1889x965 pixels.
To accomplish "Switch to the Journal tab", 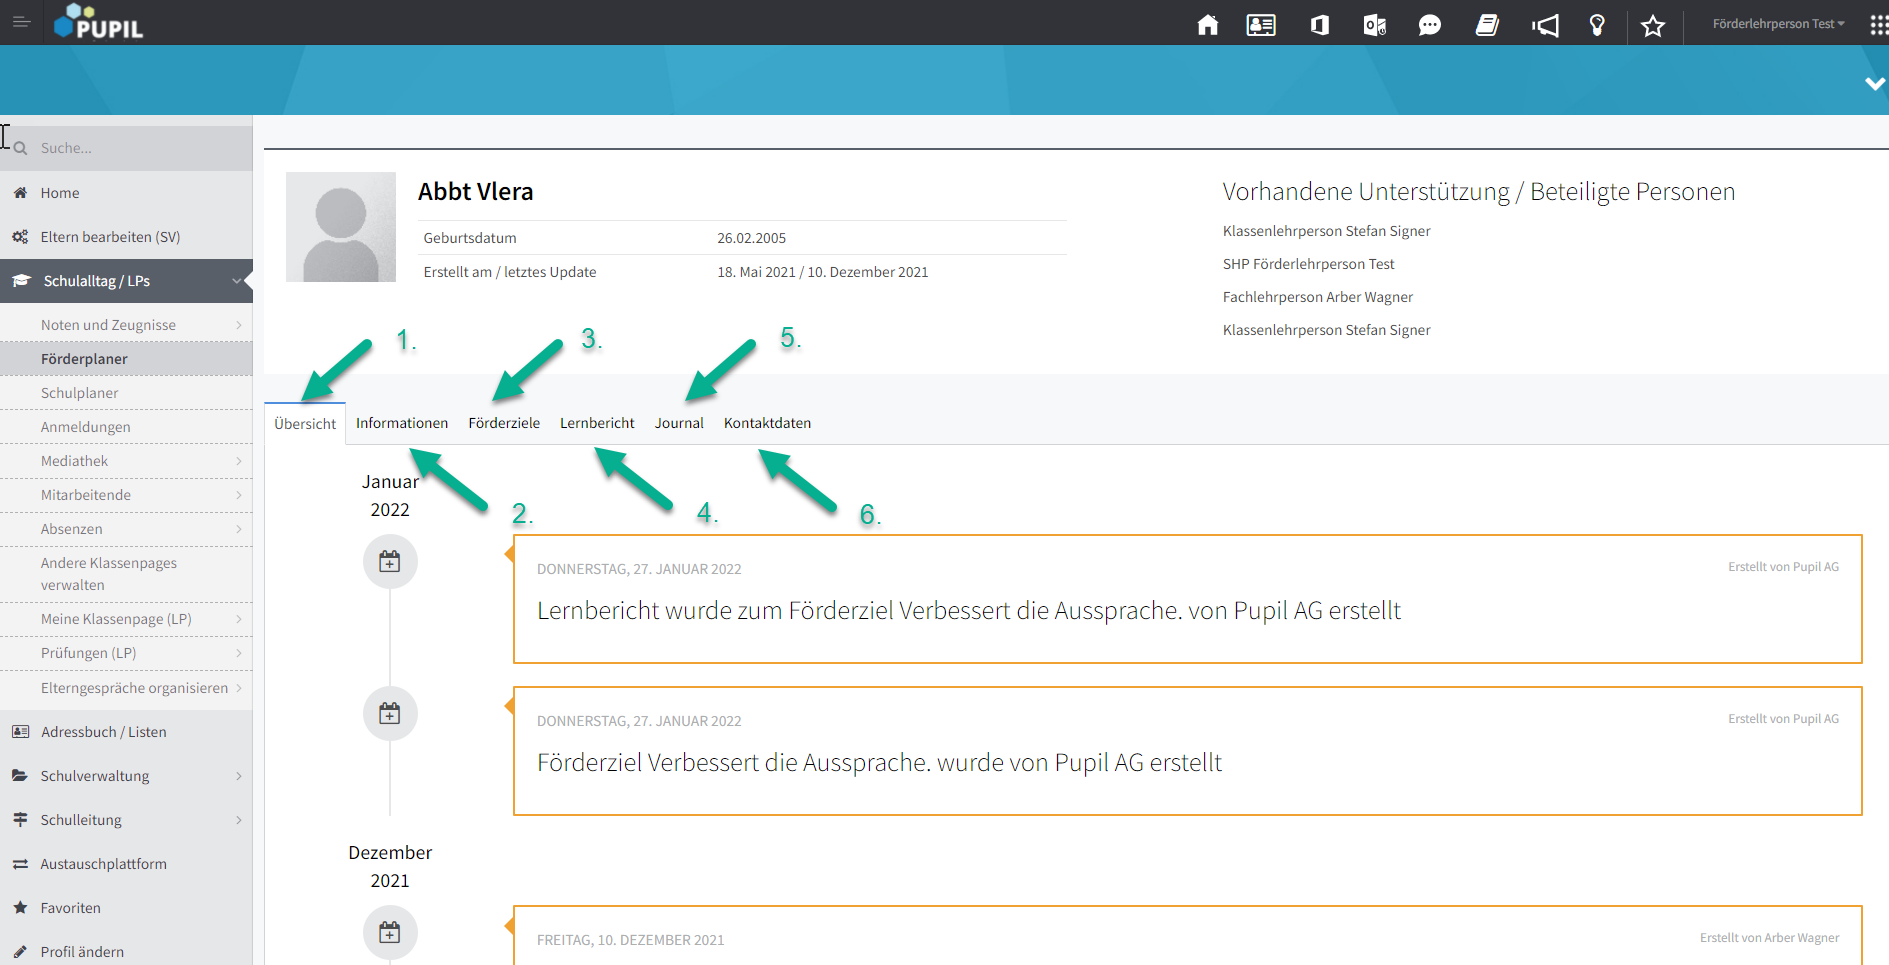I will point(679,423).
